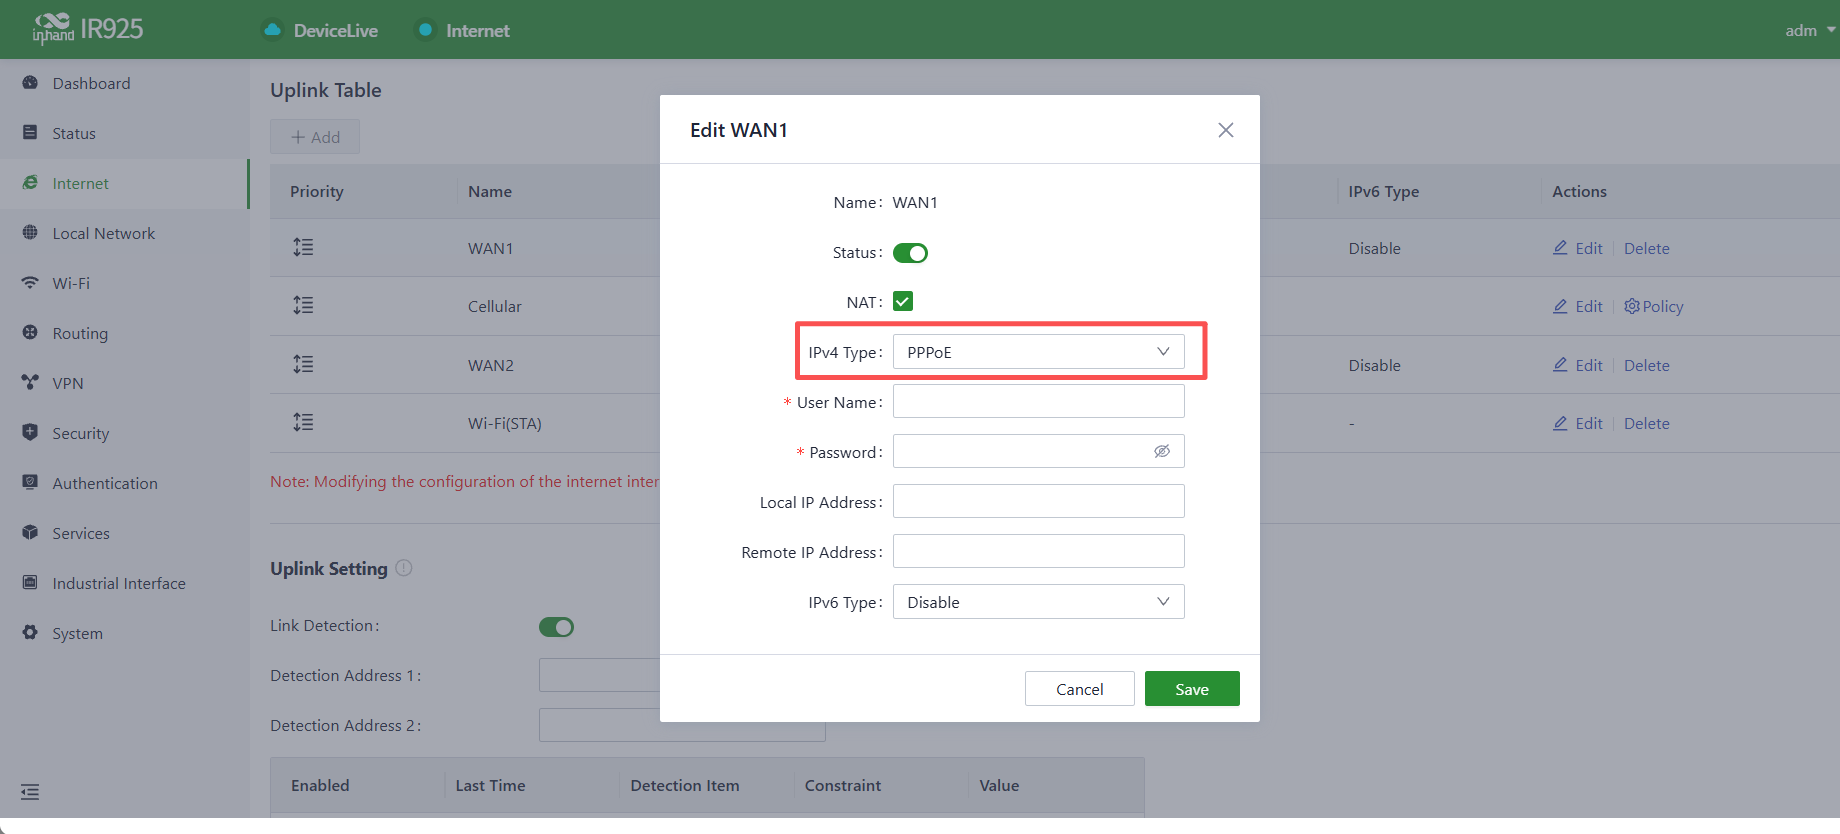This screenshot has width=1840, height=834.
Task: Click the Local IP Address field
Action: 1038,502
